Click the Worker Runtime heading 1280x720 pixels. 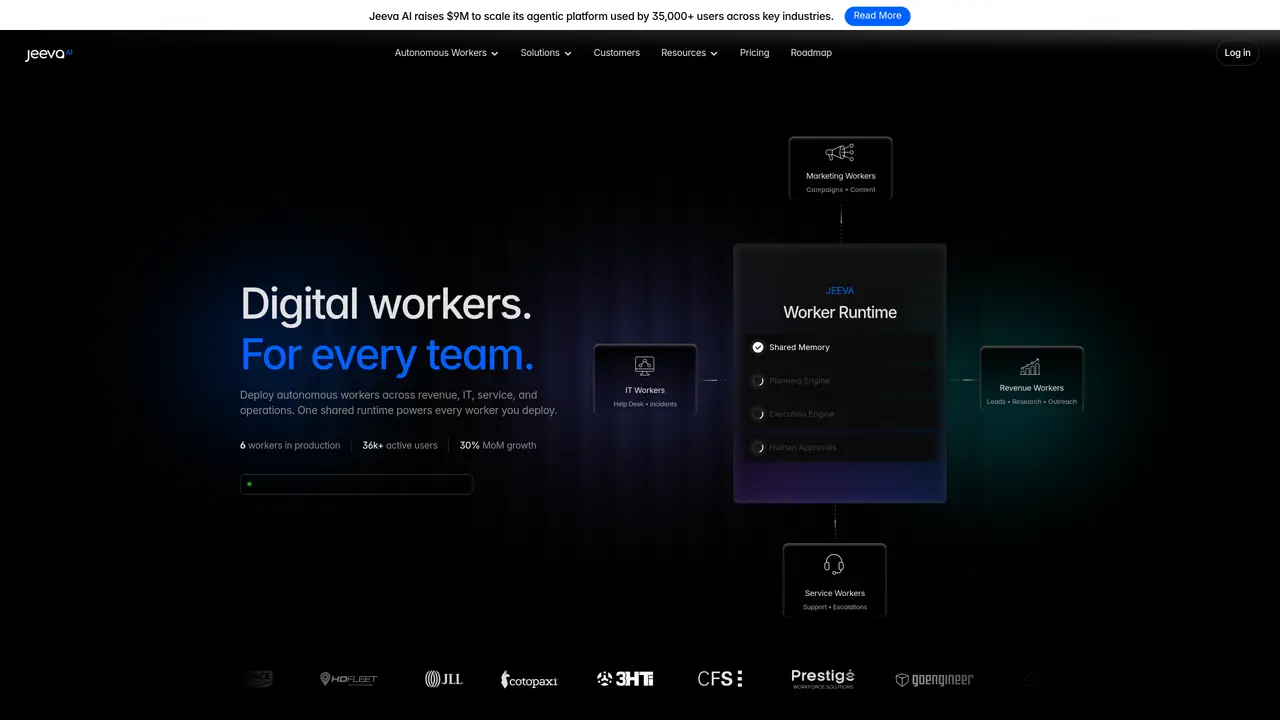[x=840, y=312]
